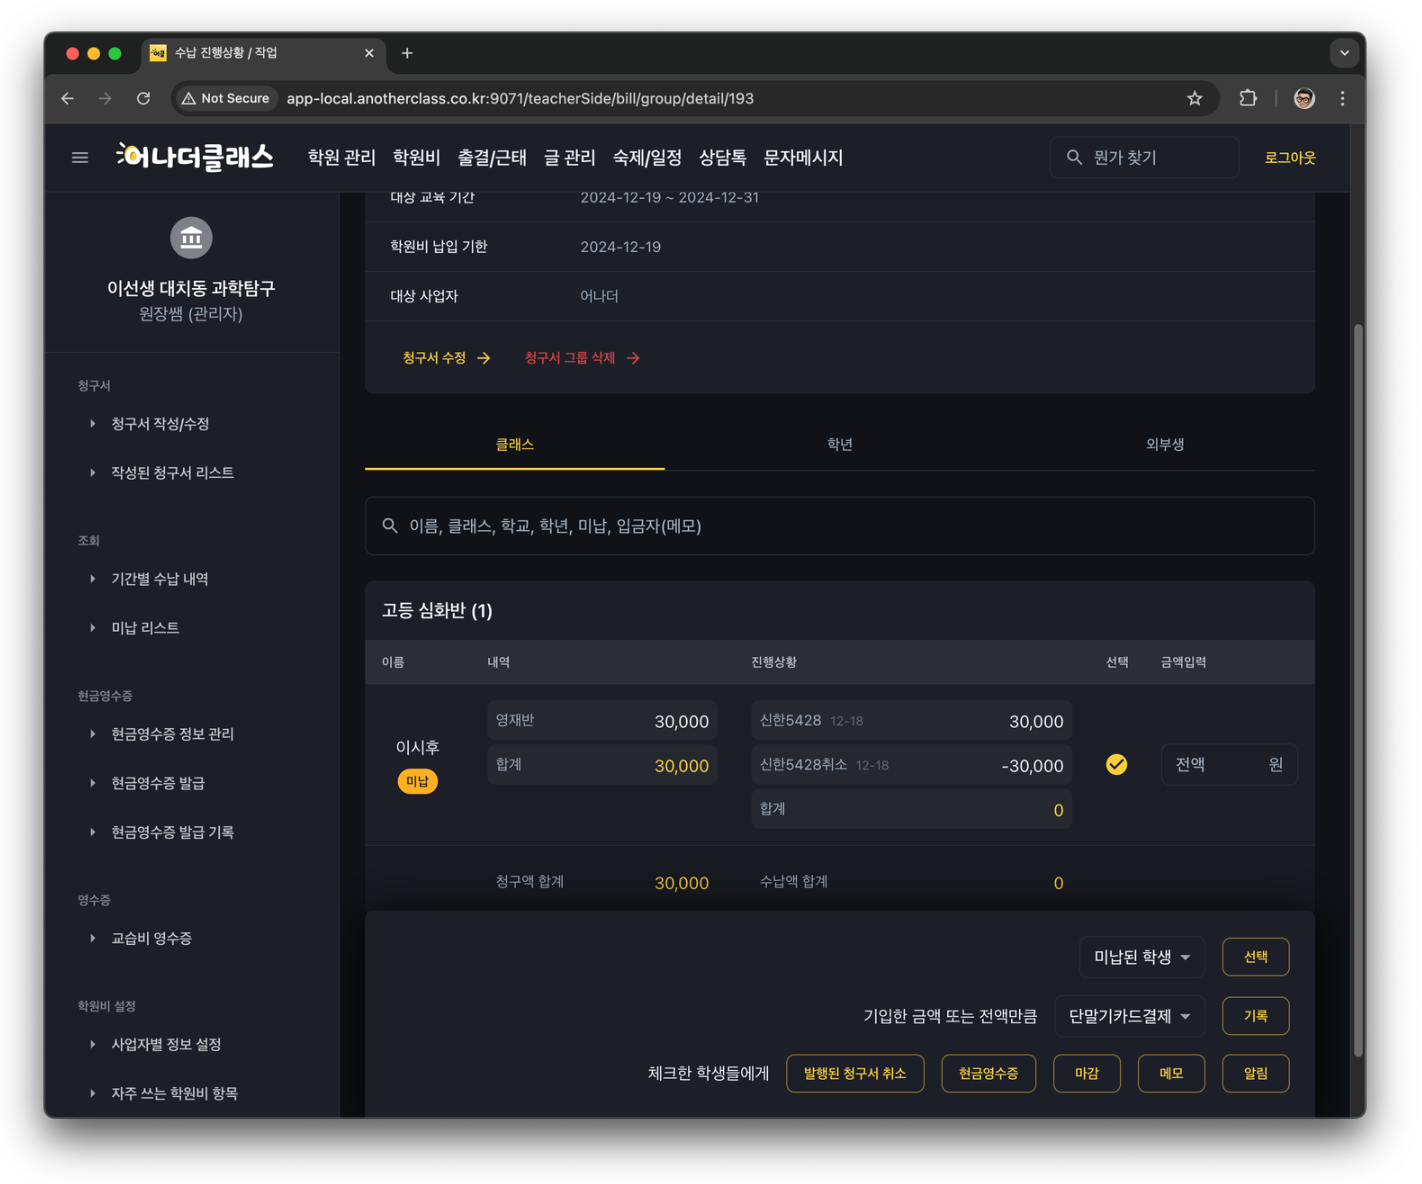Screen dimensions: 1422x1184
Task: Focus the 이름, 클래스, 학교 search field
Action: tap(840, 526)
